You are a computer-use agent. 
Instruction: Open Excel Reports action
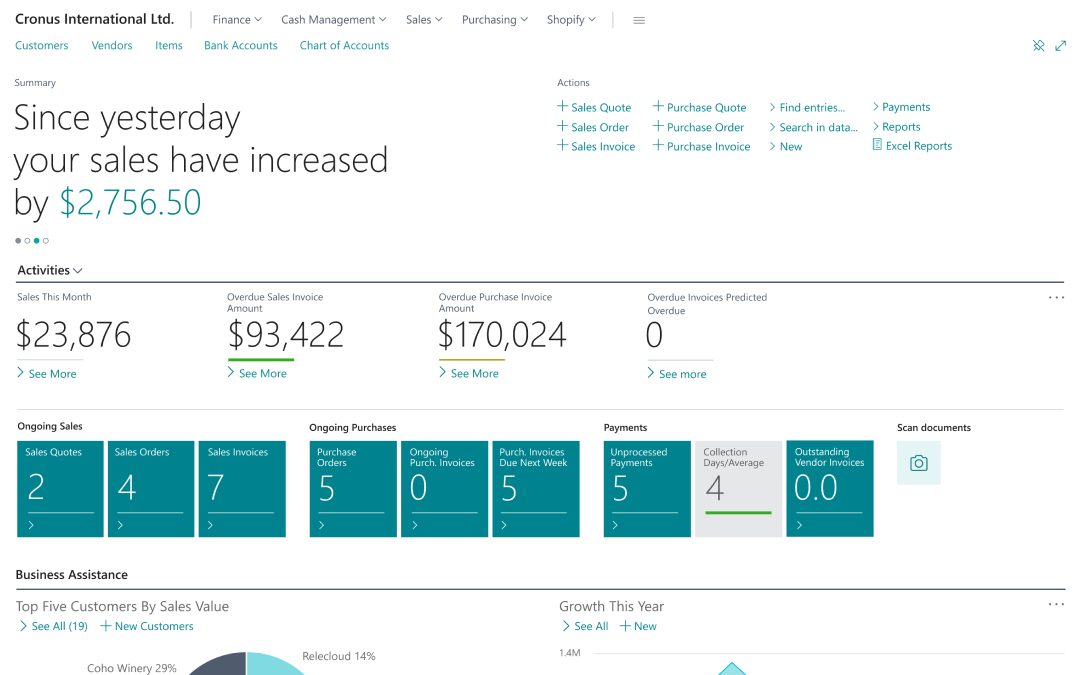coord(912,145)
